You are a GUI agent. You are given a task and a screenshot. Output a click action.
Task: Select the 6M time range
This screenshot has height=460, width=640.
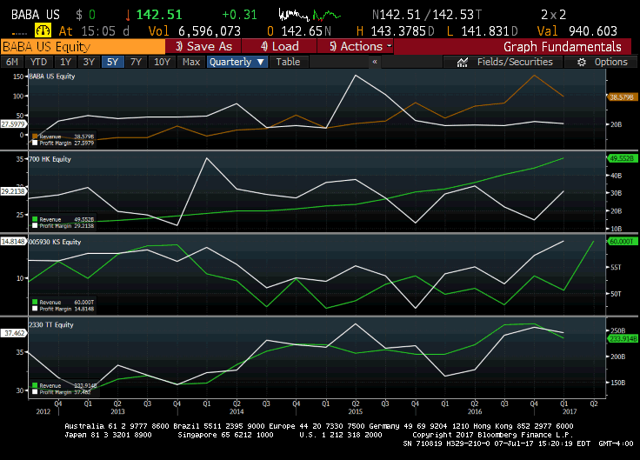pos(12,62)
